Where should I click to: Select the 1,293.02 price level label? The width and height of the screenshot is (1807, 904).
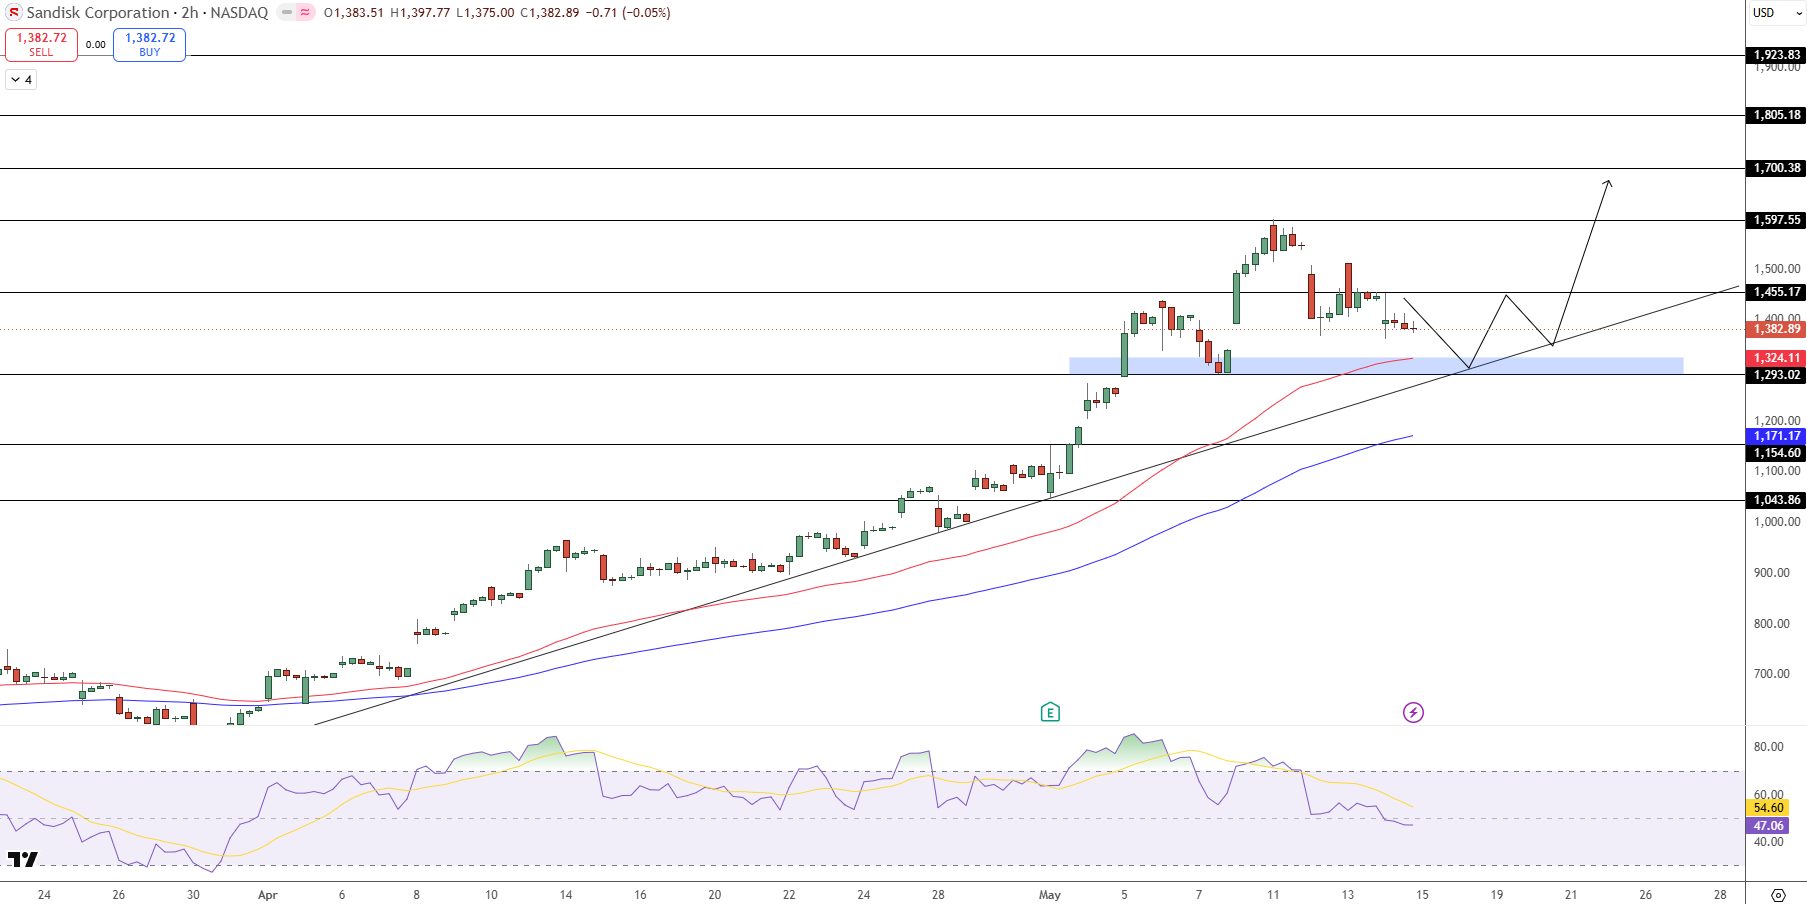1776,375
